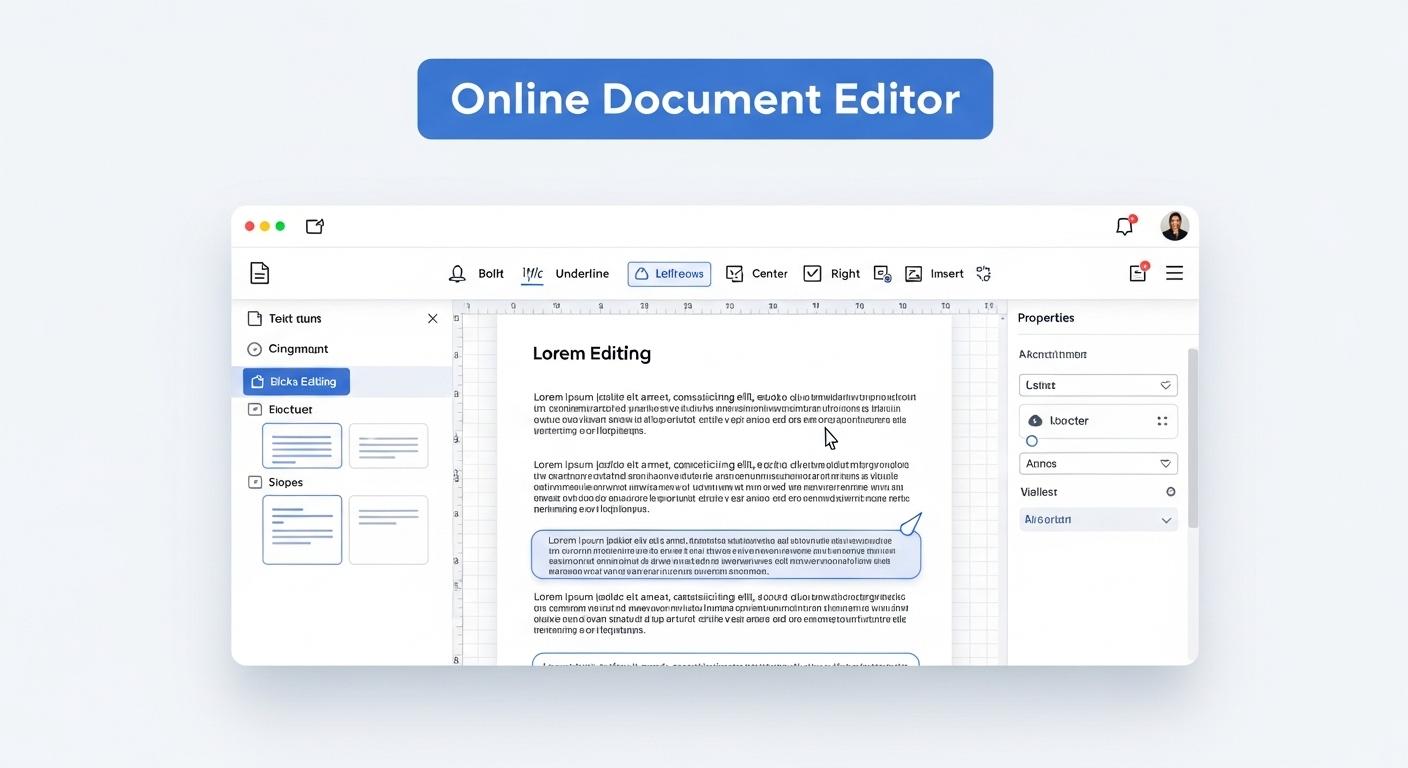
Task: Toggle the Viallest radio indicator
Action: (1170, 492)
